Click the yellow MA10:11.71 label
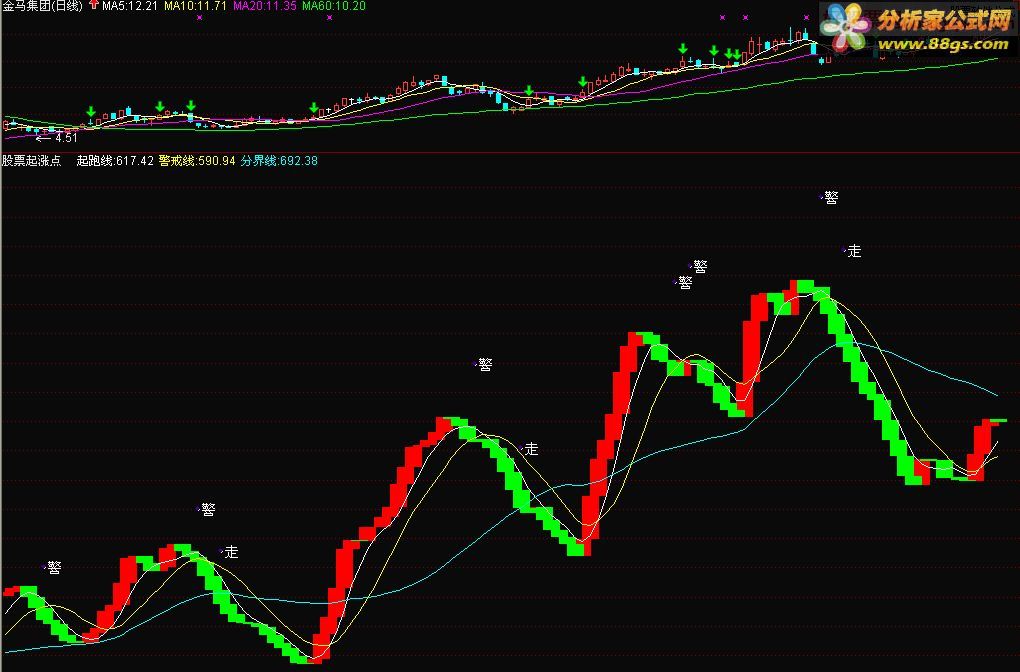This screenshot has height=672, width=1020. point(196,6)
